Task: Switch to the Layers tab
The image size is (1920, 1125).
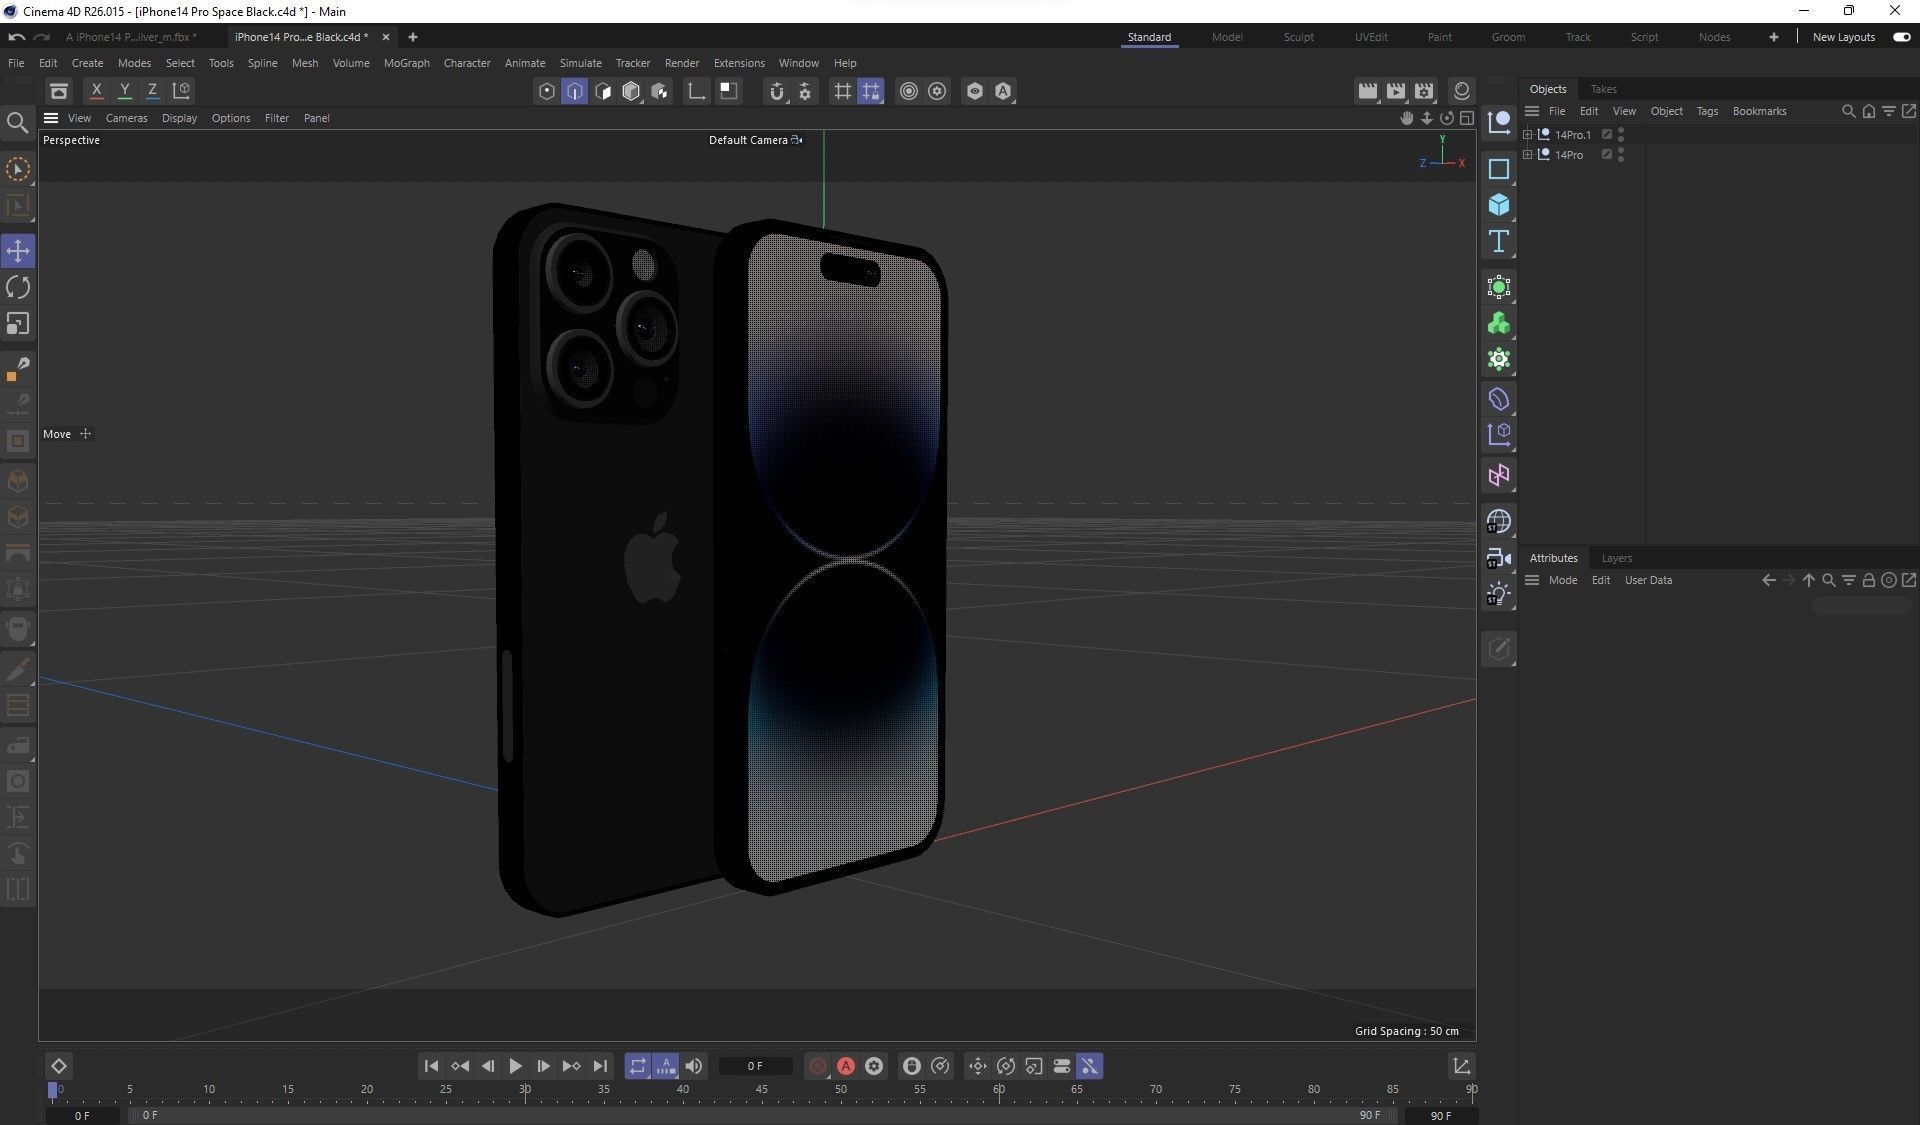Action: (1616, 558)
